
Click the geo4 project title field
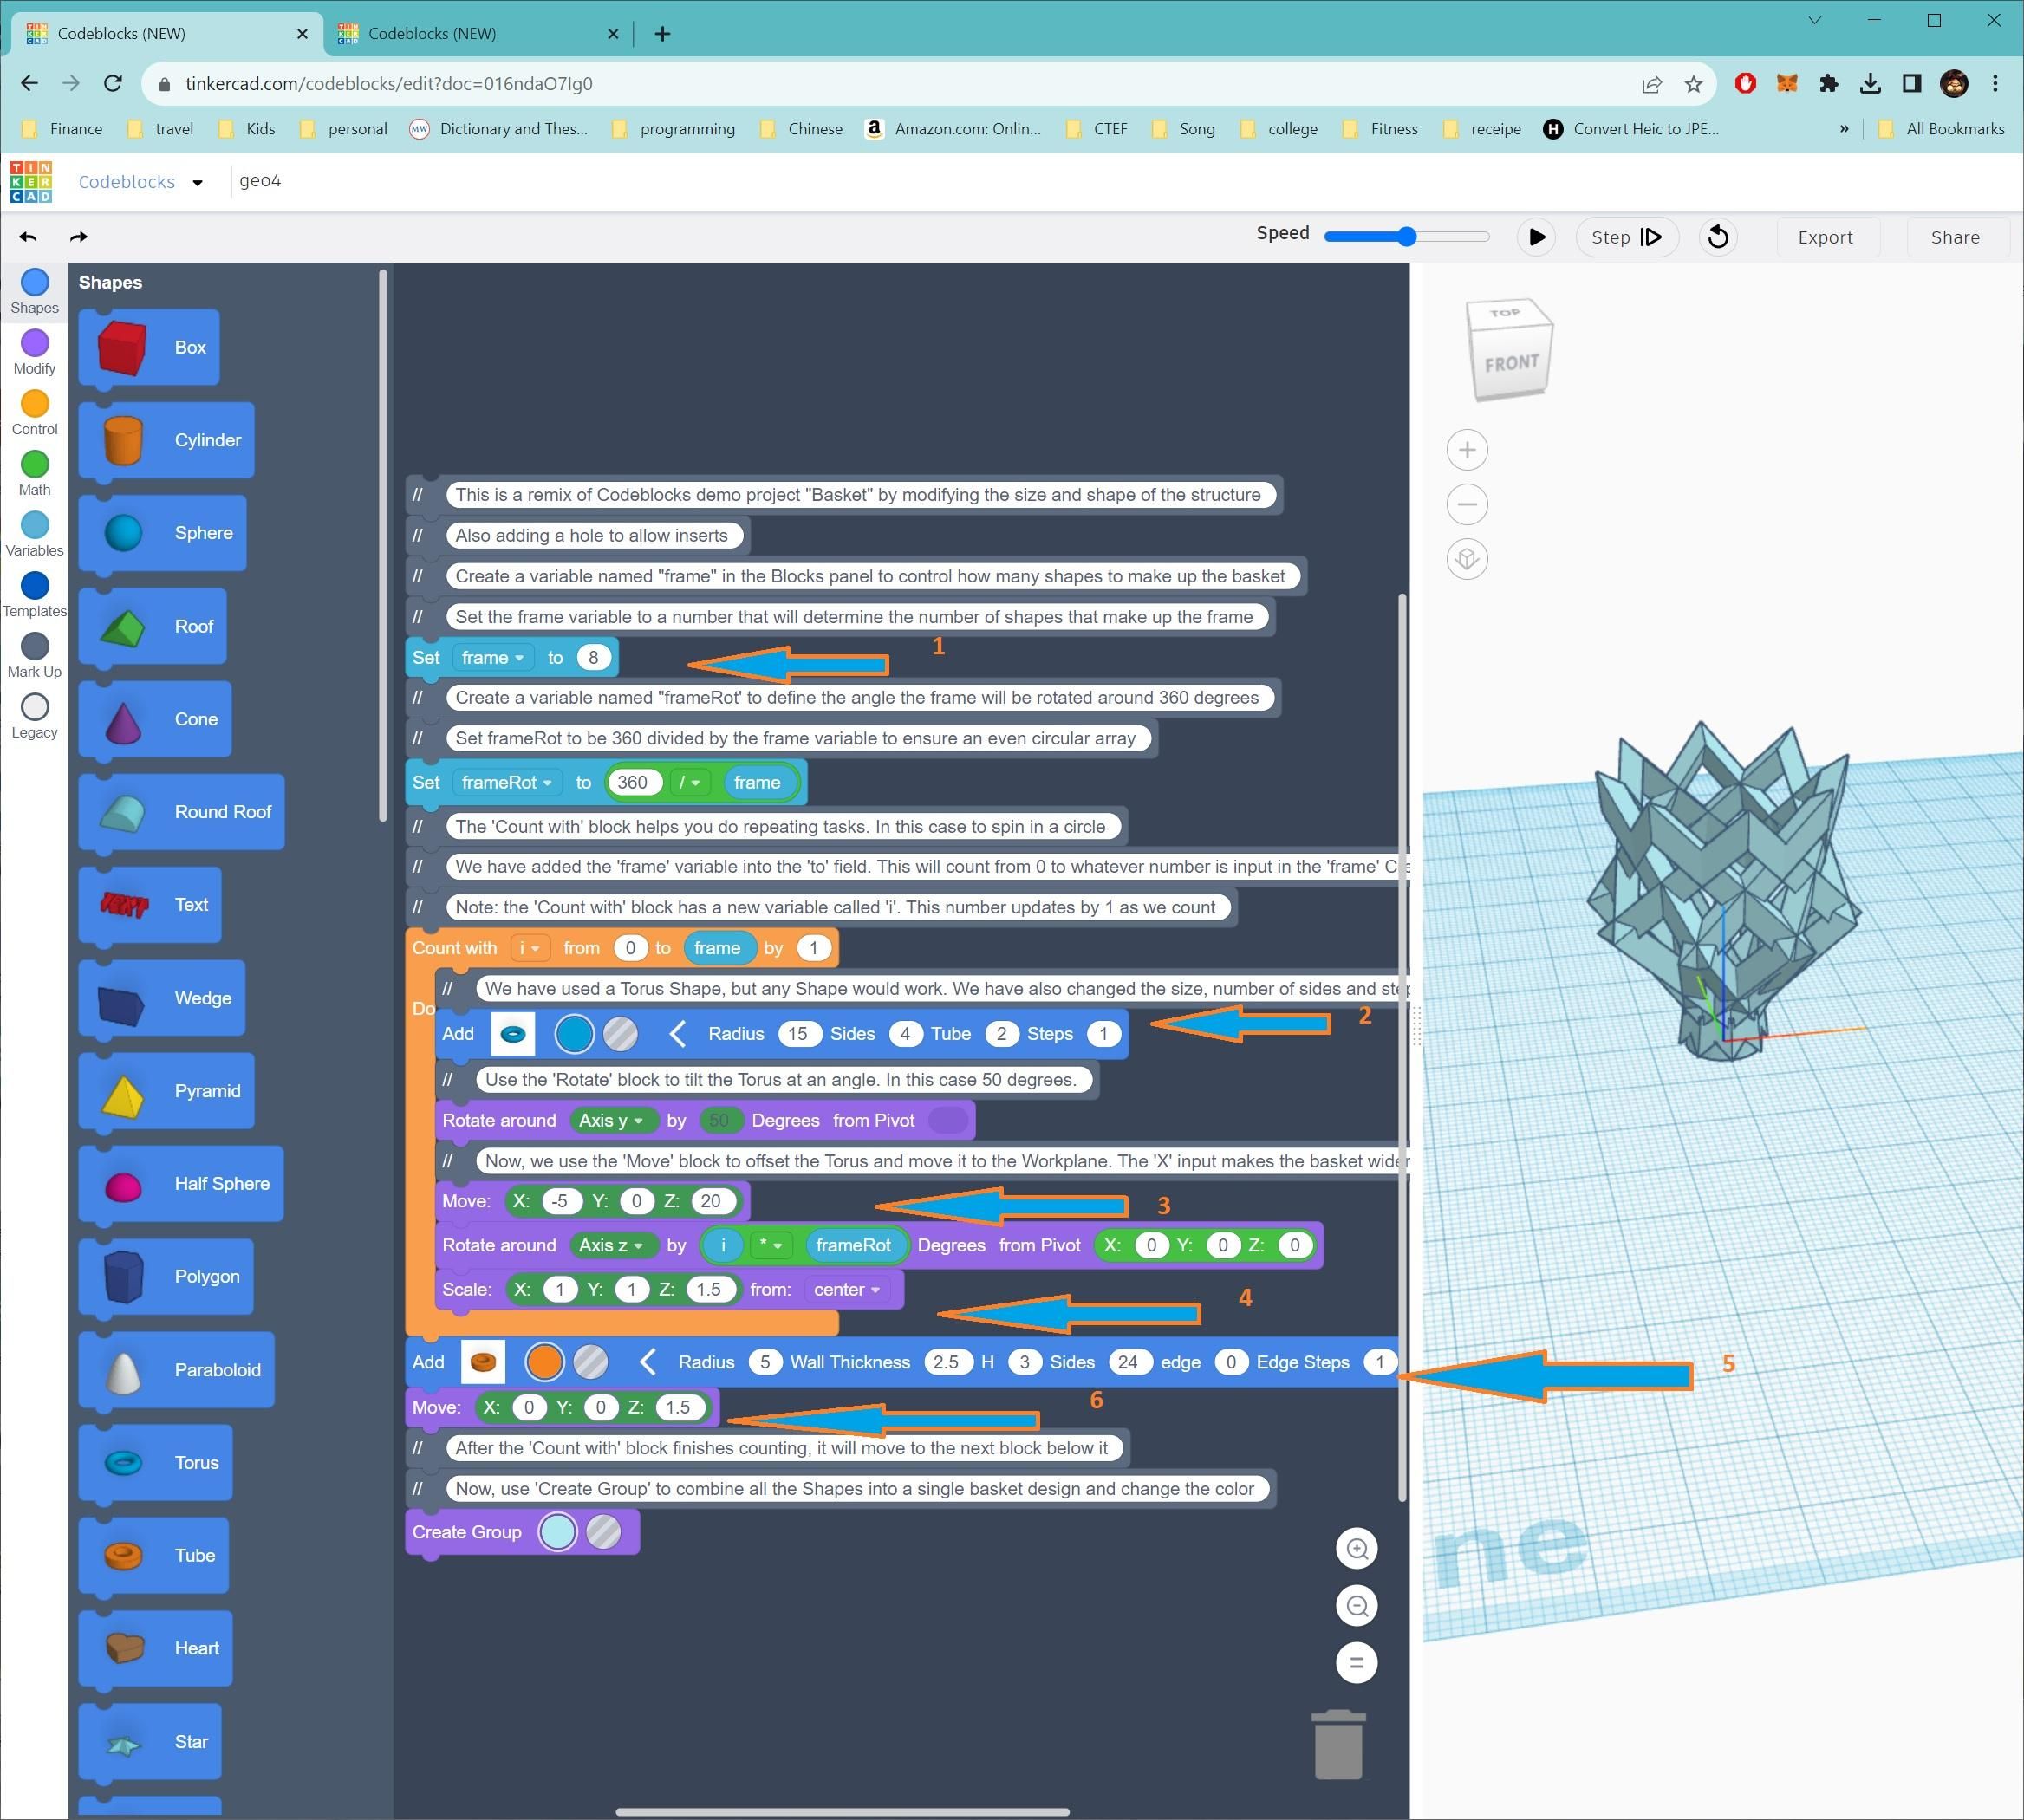coord(260,181)
